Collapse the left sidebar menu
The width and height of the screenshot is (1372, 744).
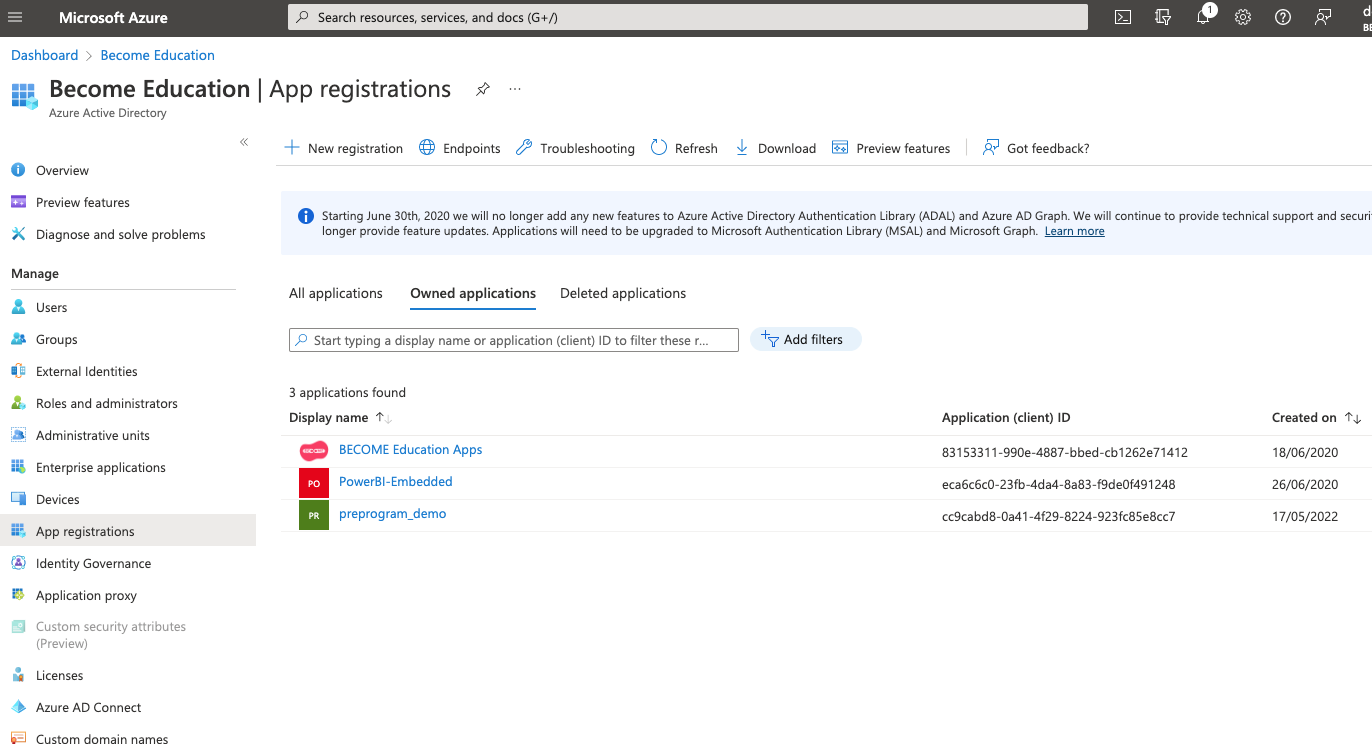point(244,143)
